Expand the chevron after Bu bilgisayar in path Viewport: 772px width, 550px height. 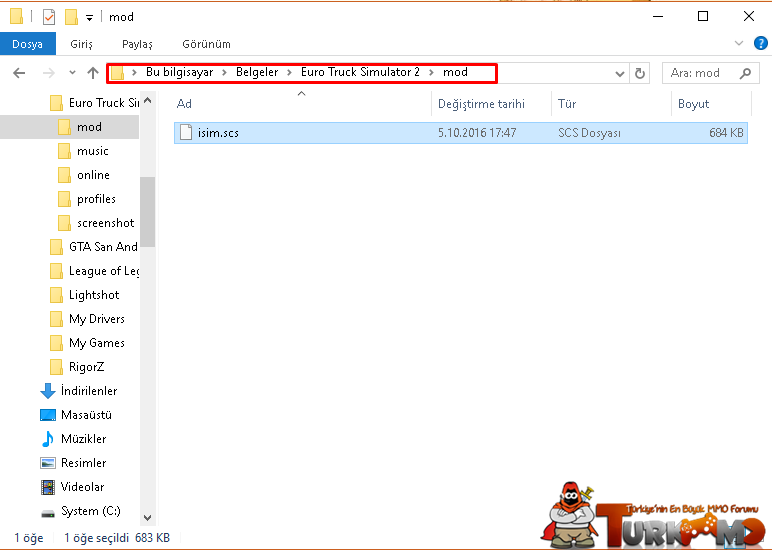coord(225,72)
